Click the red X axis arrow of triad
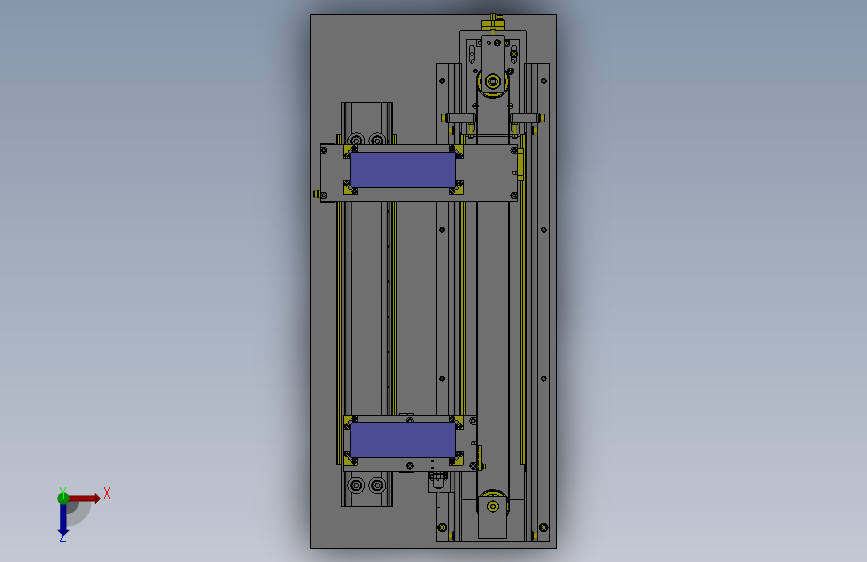 (84, 498)
